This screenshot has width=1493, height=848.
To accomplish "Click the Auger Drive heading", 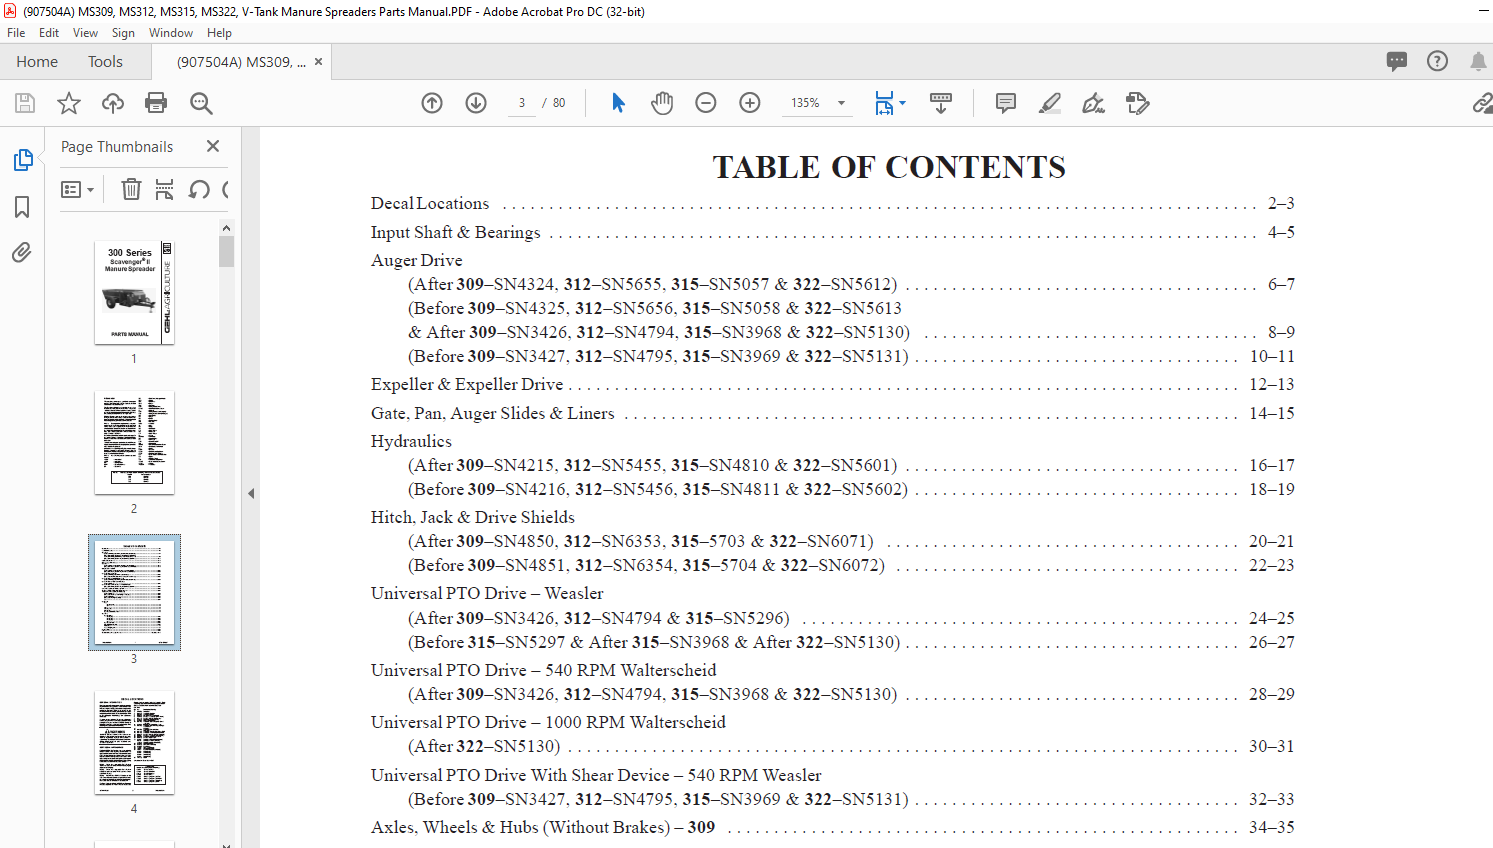I will tap(416, 260).
